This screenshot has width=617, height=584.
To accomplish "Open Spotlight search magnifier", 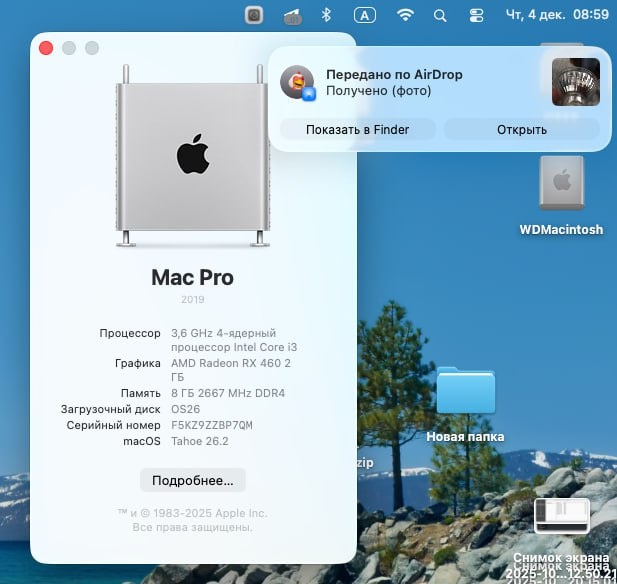I will coord(440,16).
